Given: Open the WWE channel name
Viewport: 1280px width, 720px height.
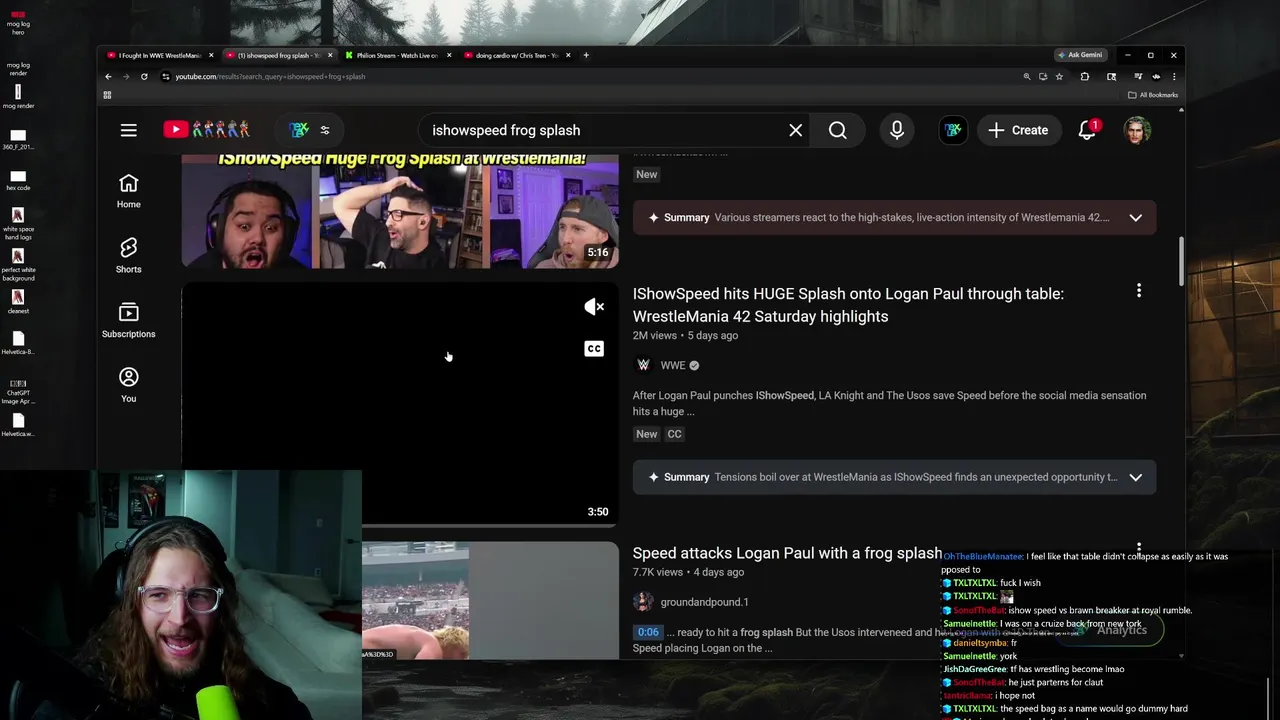Looking at the screenshot, I should tap(673, 365).
